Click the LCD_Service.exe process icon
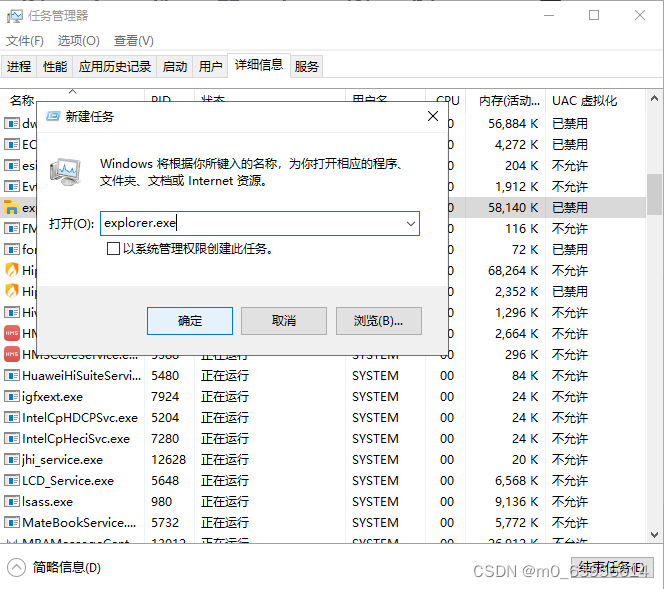The height and width of the screenshot is (589, 664). 12,480
